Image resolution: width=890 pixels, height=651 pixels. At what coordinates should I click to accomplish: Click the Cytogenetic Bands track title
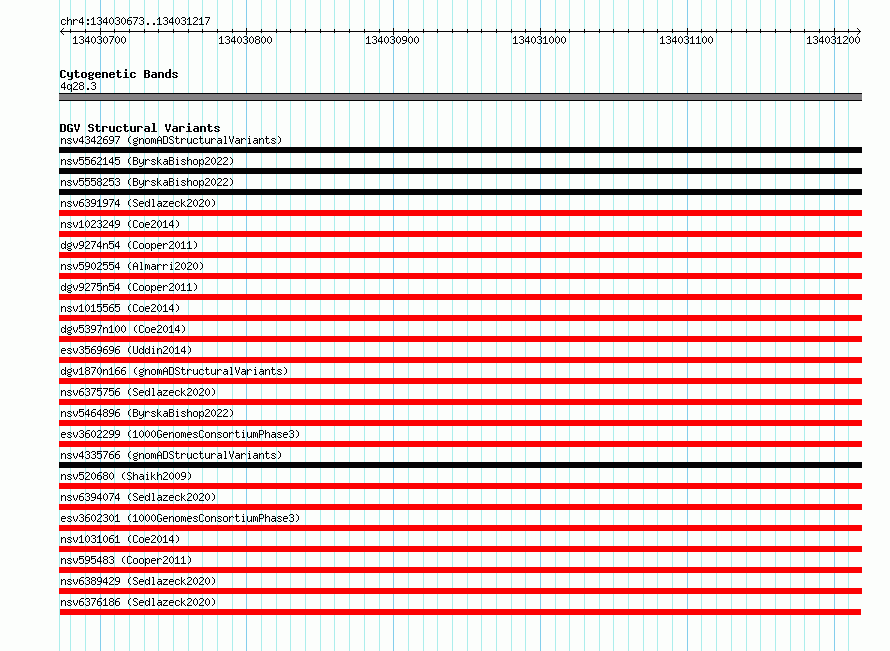tap(119, 74)
